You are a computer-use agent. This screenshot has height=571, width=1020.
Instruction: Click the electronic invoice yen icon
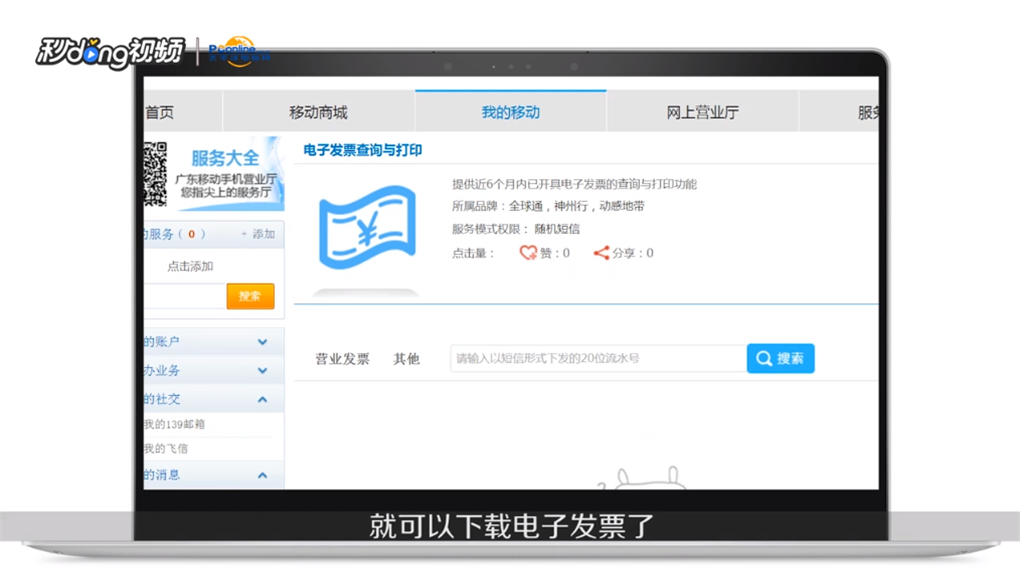point(367,228)
